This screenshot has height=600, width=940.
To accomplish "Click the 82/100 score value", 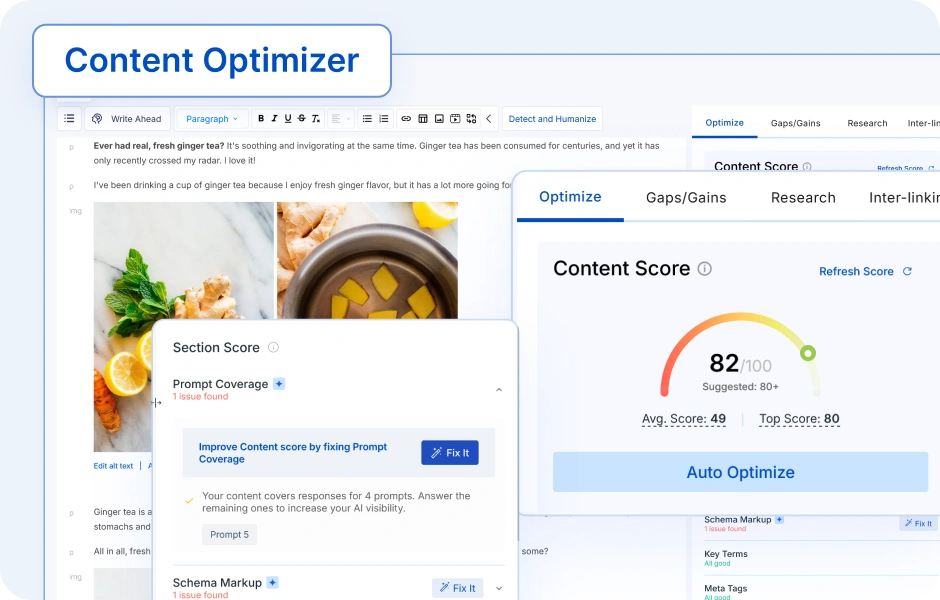I will coord(740,363).
